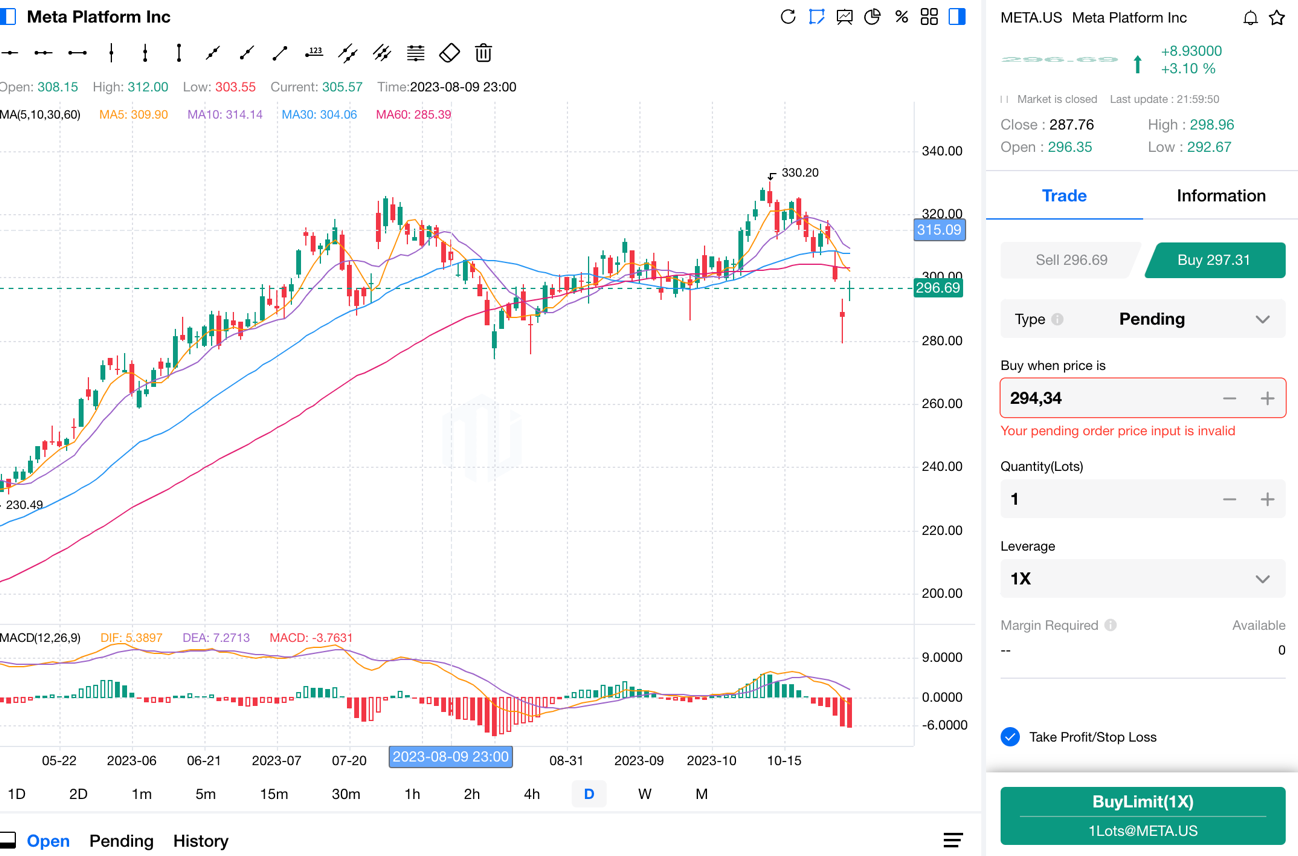Click the percent sign icon
The image size is (1298, 856).
[x=901, y=17]
